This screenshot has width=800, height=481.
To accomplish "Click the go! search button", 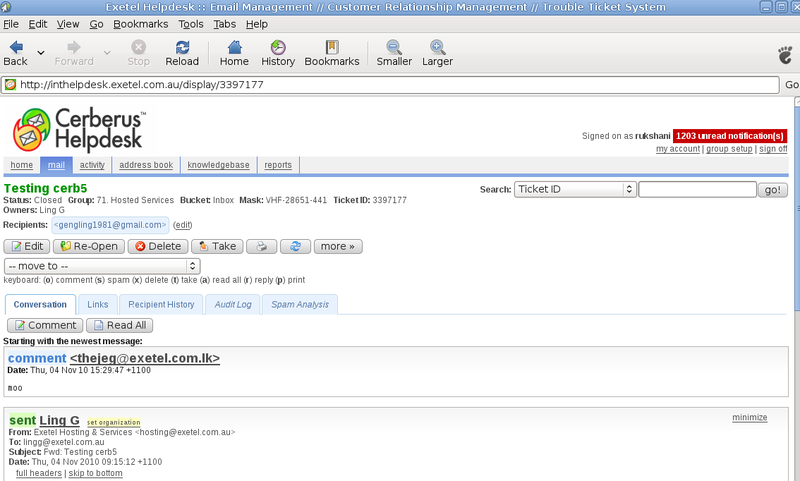I will coord(772,190).
